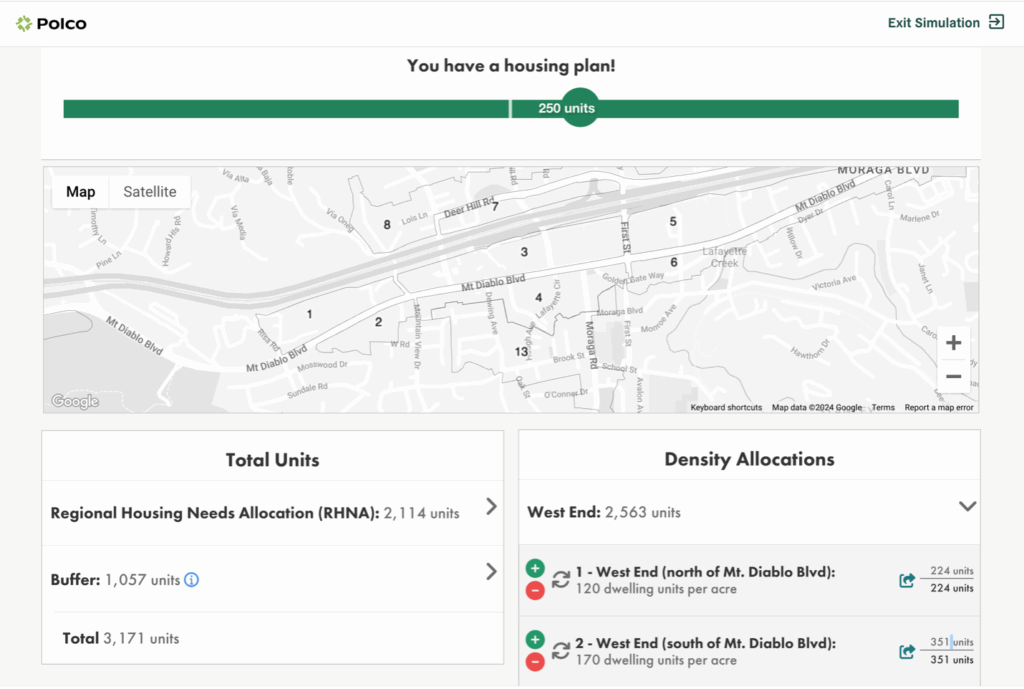The image size is (1024, 689).
Task: Collapse the West End section chevron
Action: tap(967, 507)
